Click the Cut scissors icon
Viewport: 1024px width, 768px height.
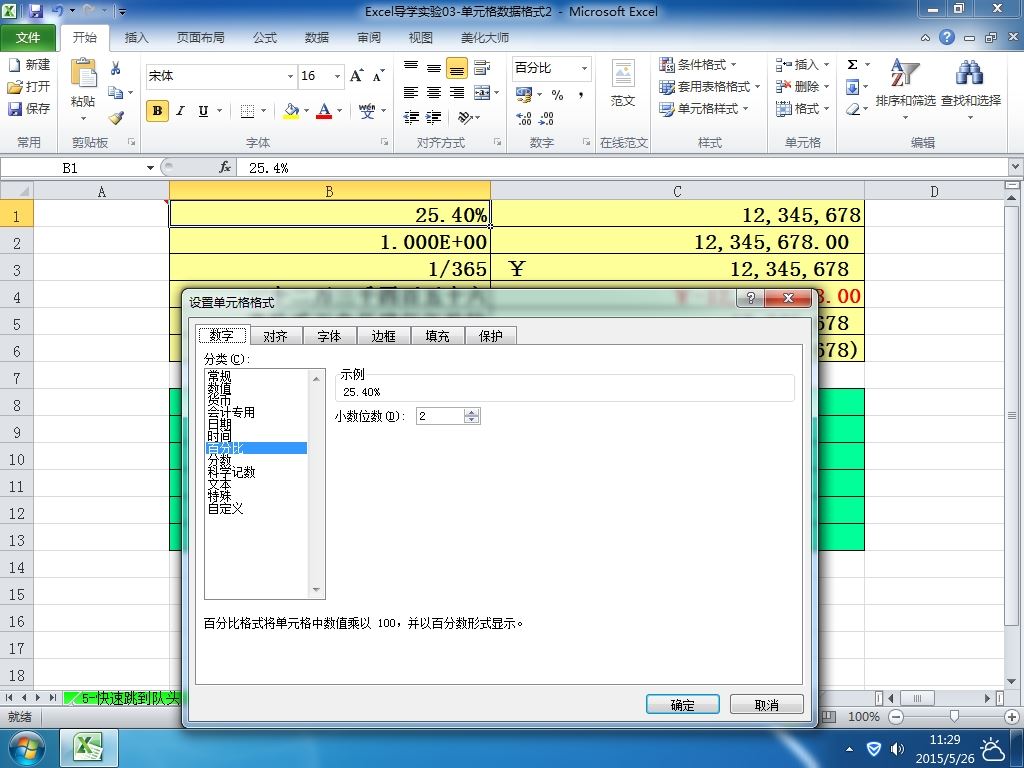pyautogui.click(x=116, y=68)
